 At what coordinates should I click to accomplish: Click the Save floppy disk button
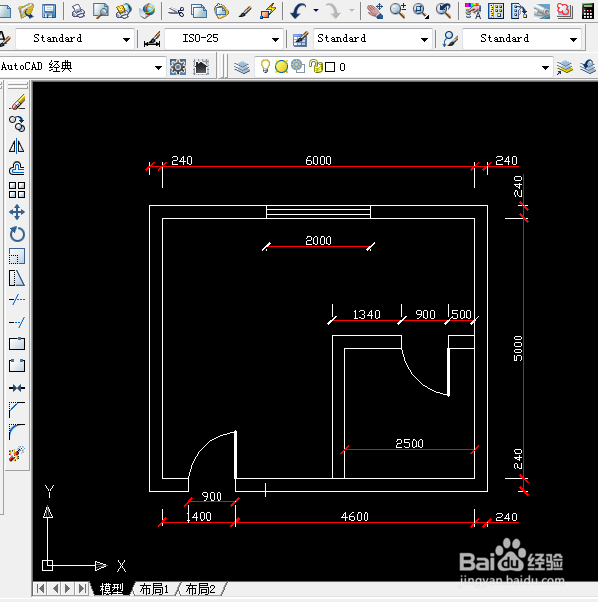pos(49,11)
